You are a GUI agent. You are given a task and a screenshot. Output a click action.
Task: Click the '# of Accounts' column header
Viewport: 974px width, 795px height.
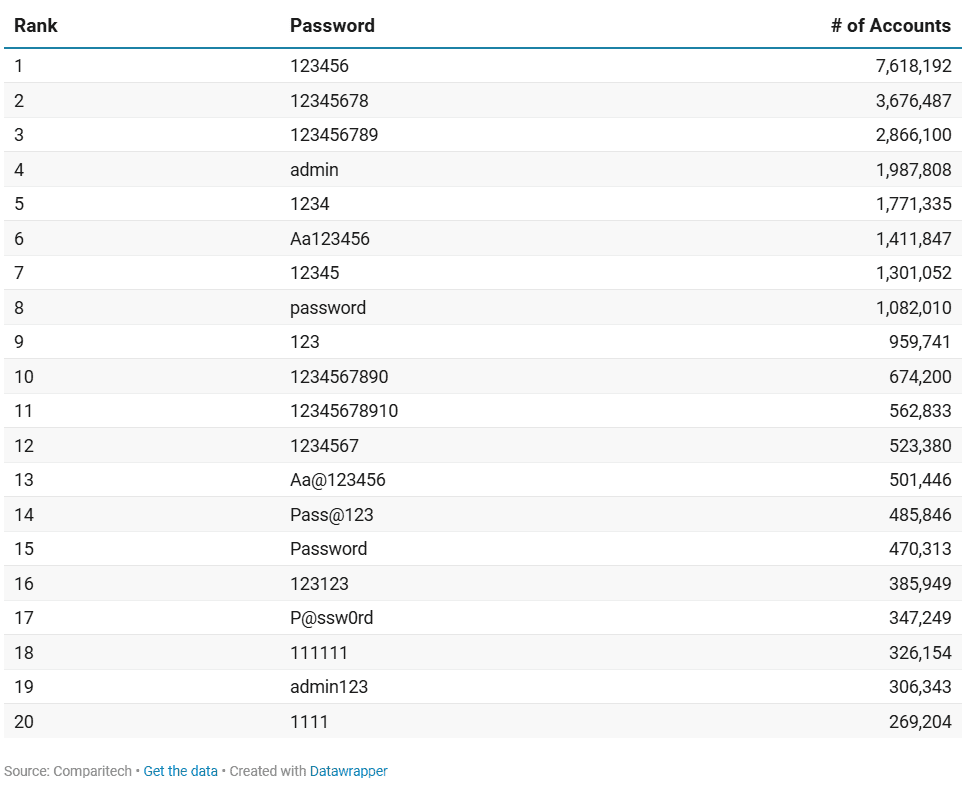(890, 26)
